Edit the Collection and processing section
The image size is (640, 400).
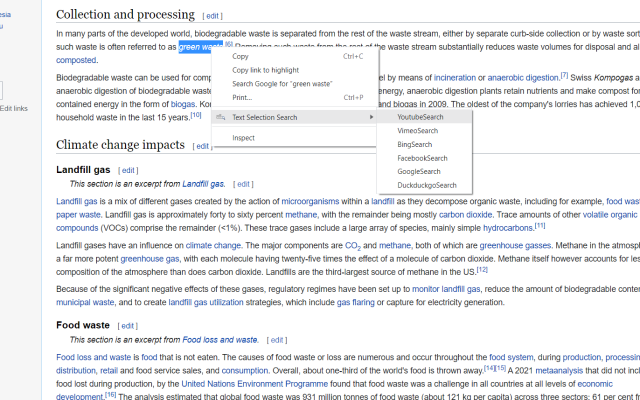212,16
